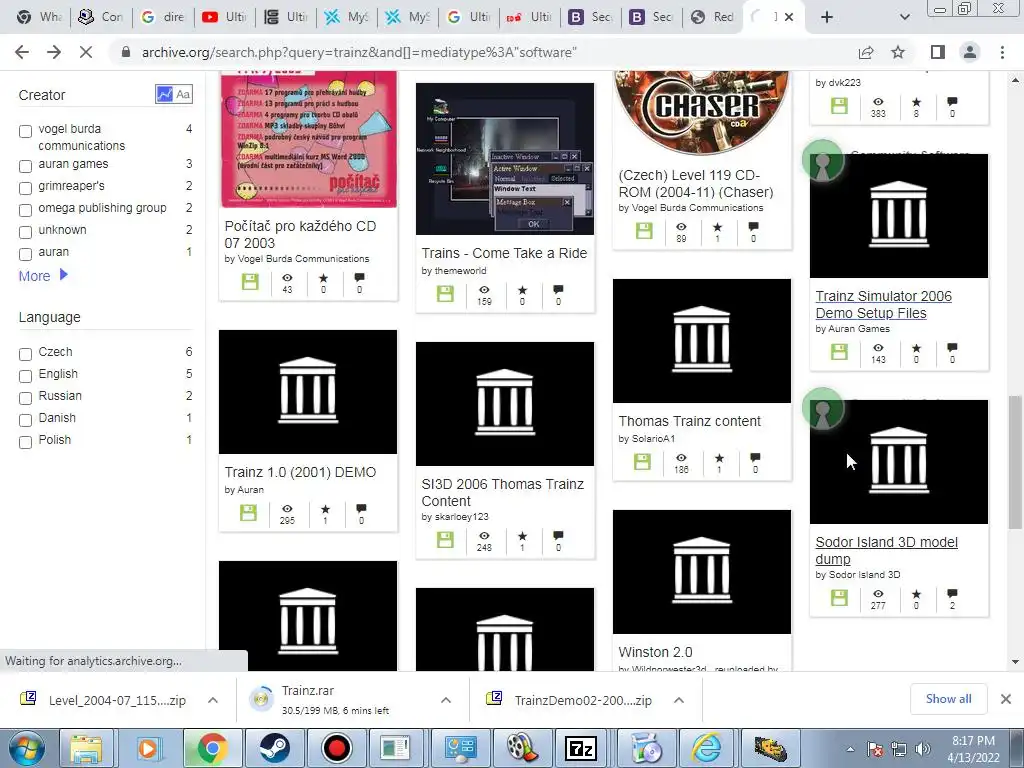Check Russian language filter
Image resolution: width=1024 pixels, height=768 pixels.
pyautogui.click(x=25, y=398)
